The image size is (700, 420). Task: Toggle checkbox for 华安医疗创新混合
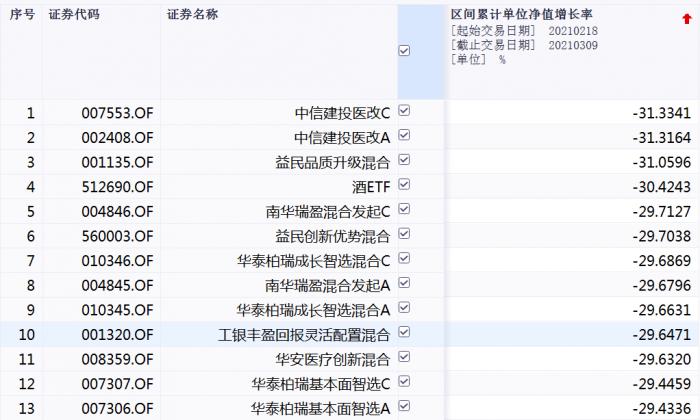(404, 357)
